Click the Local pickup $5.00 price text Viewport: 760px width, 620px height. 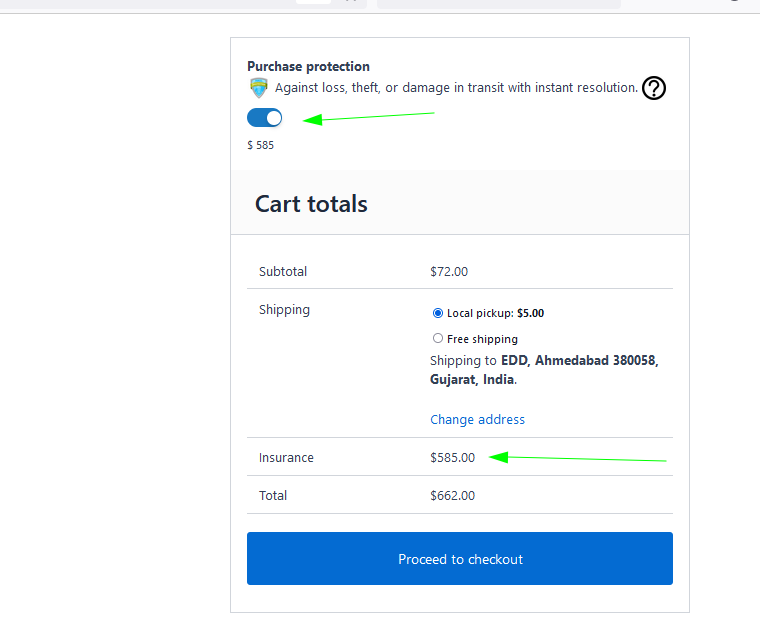point(530,313)
